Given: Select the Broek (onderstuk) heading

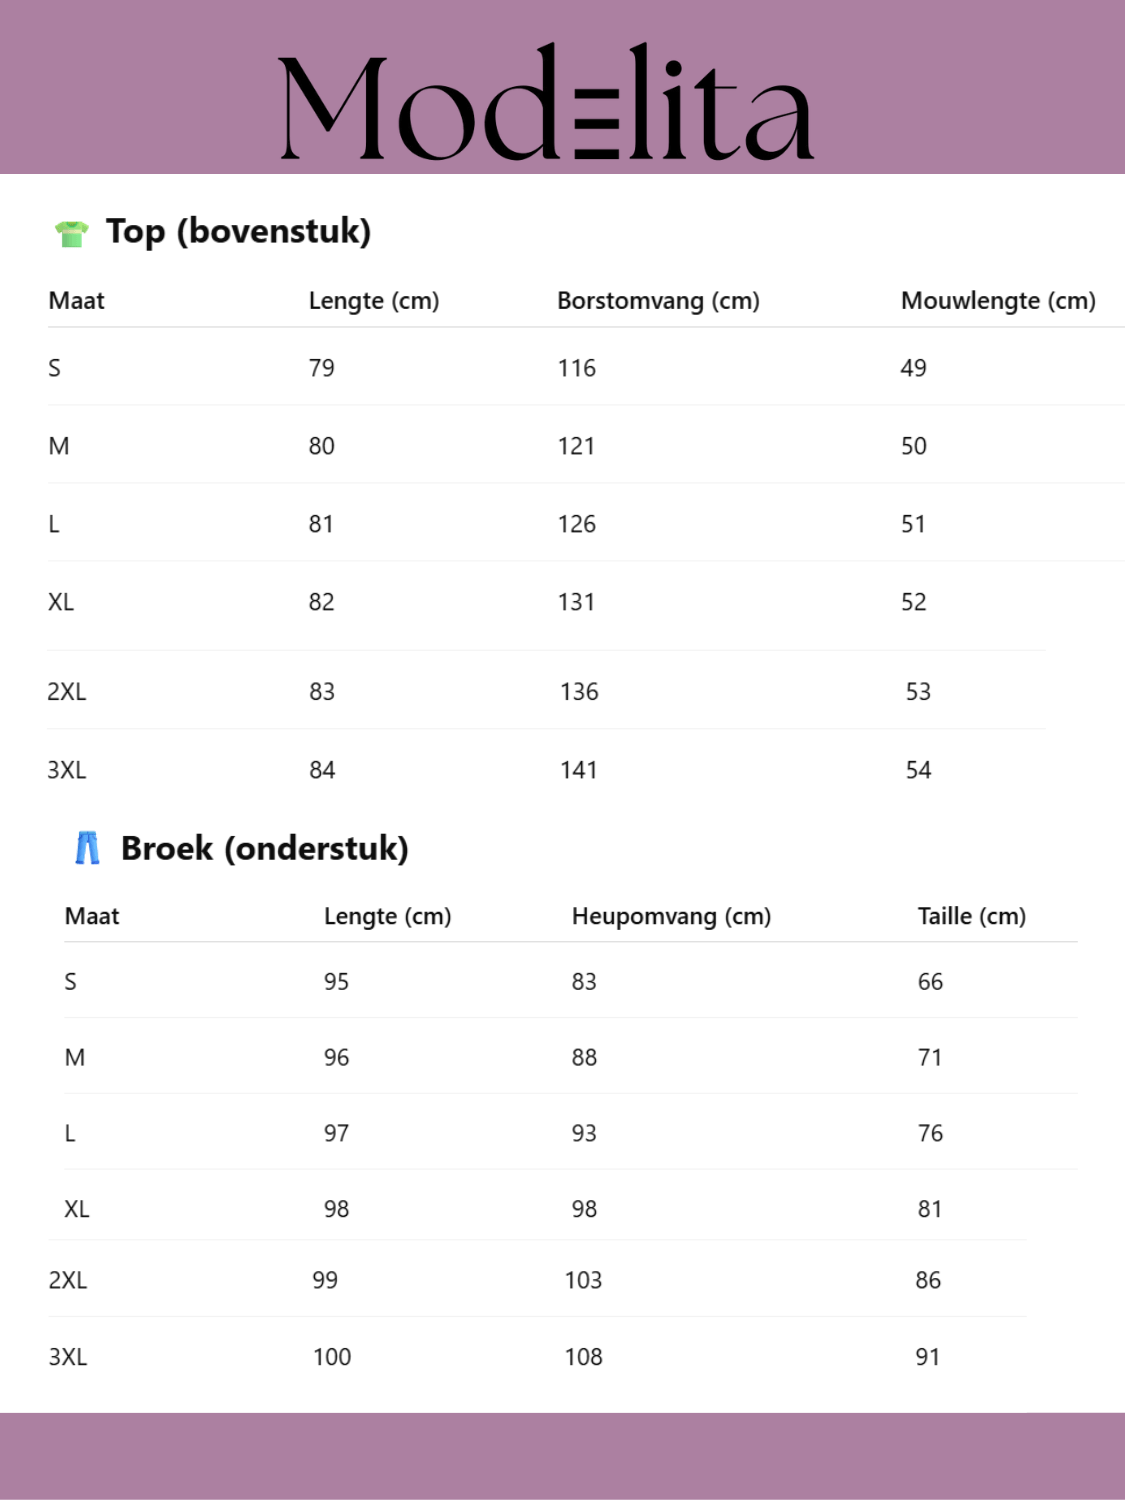Looking at the screenshot, I should tap(264, 848).
